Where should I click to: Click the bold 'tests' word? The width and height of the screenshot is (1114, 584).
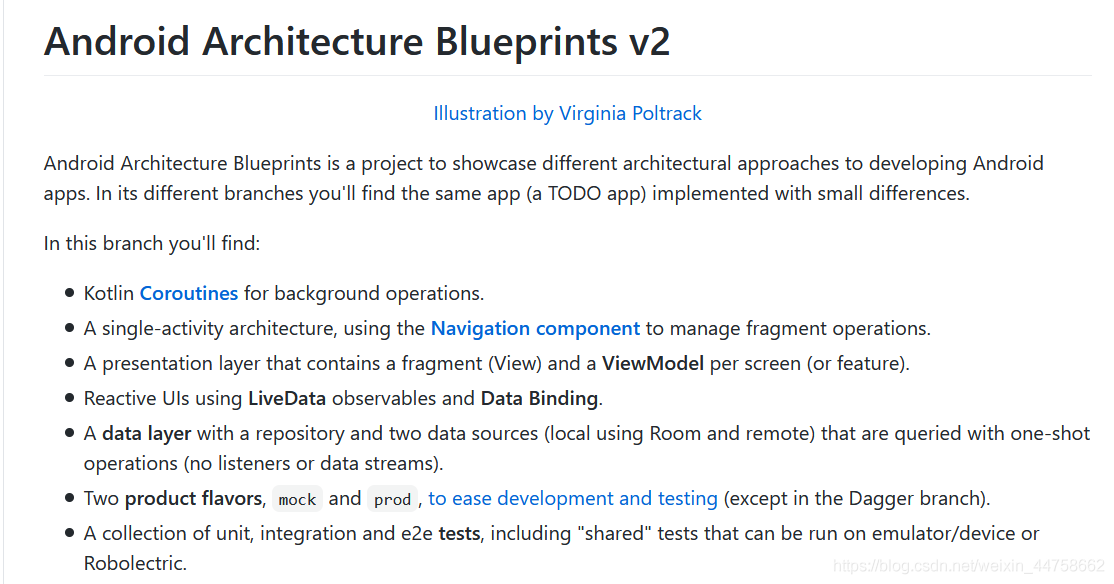pos(459,534)
